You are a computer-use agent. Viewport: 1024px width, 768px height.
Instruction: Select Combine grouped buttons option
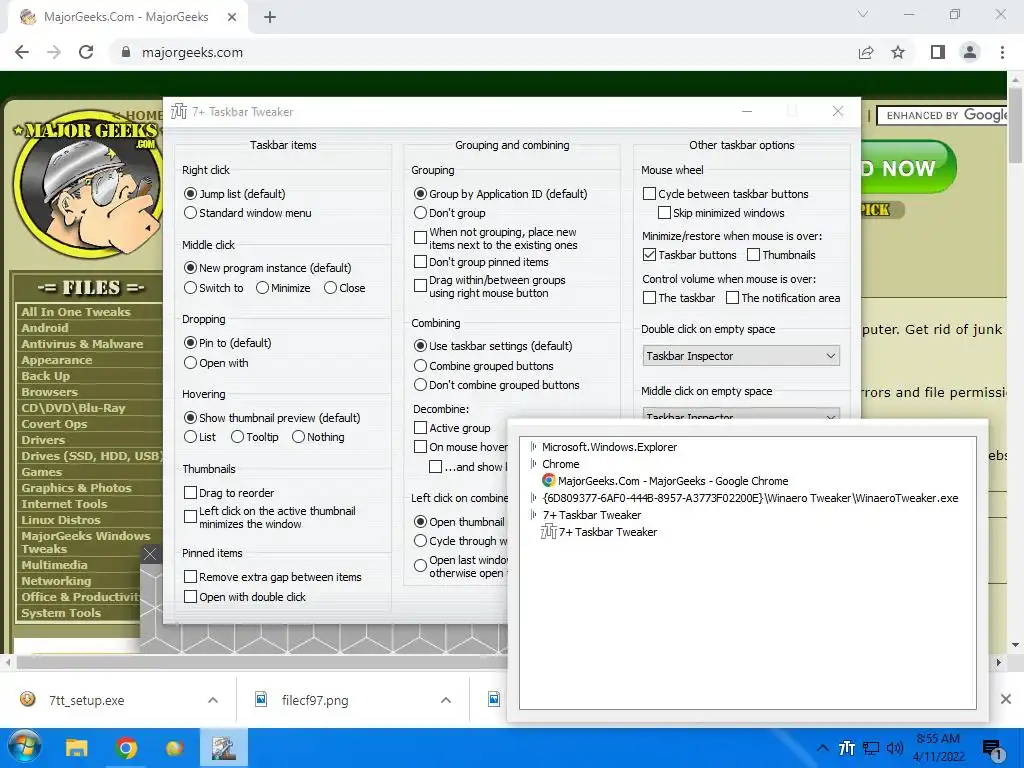[x=421, y=366]
